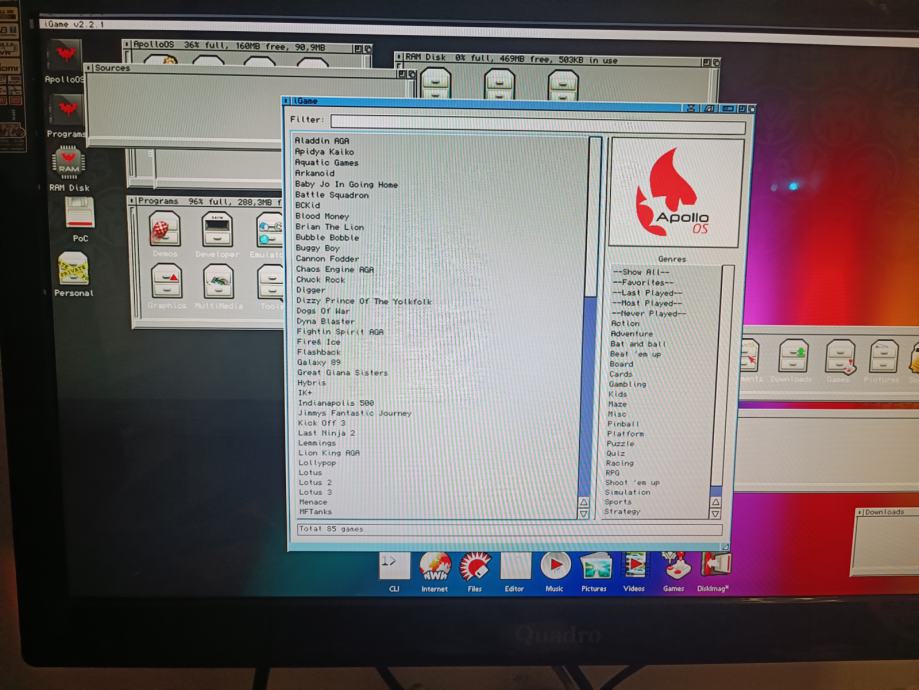The width and height of the screenshot is (919, 690).
Task: Open Downloads drawer in right-side window
Action: 793,356
